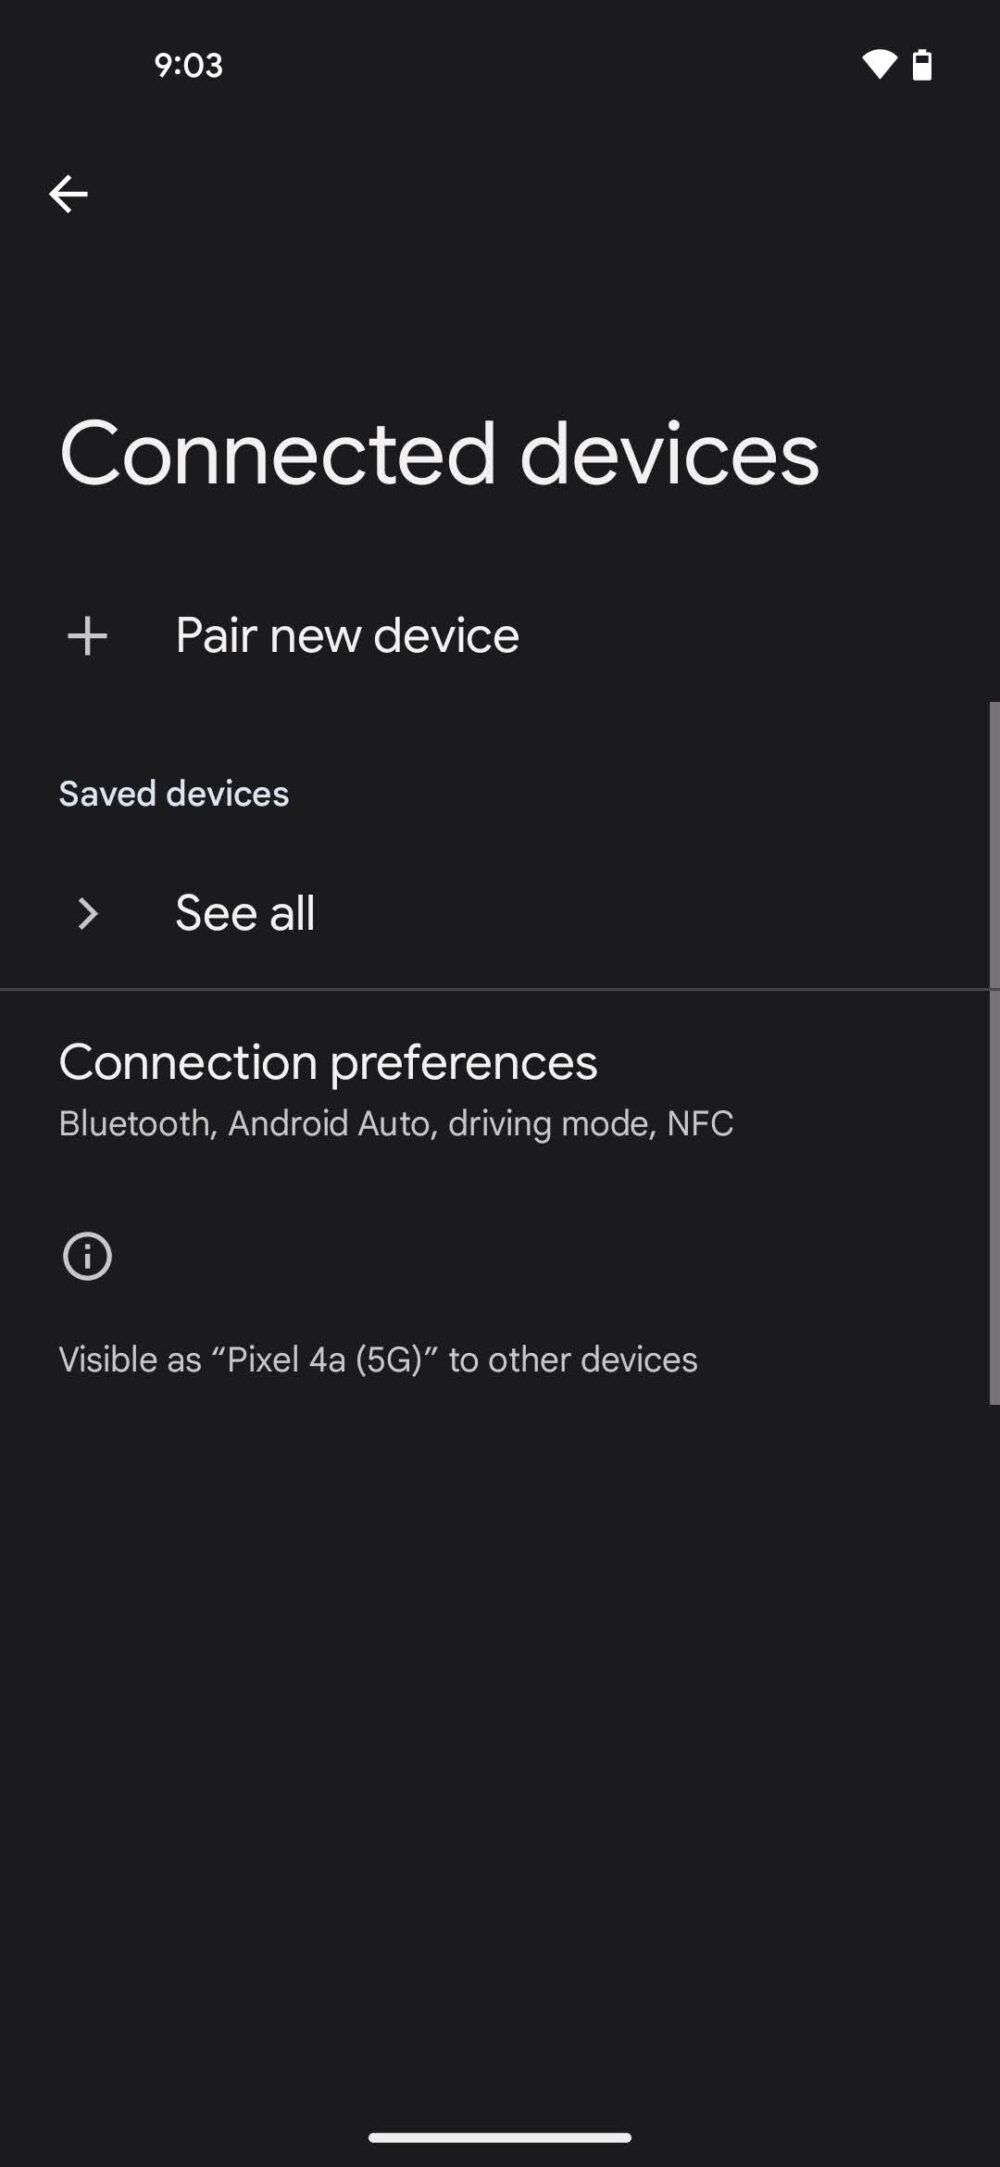Click the Connected devices page title

pos(439,455)
